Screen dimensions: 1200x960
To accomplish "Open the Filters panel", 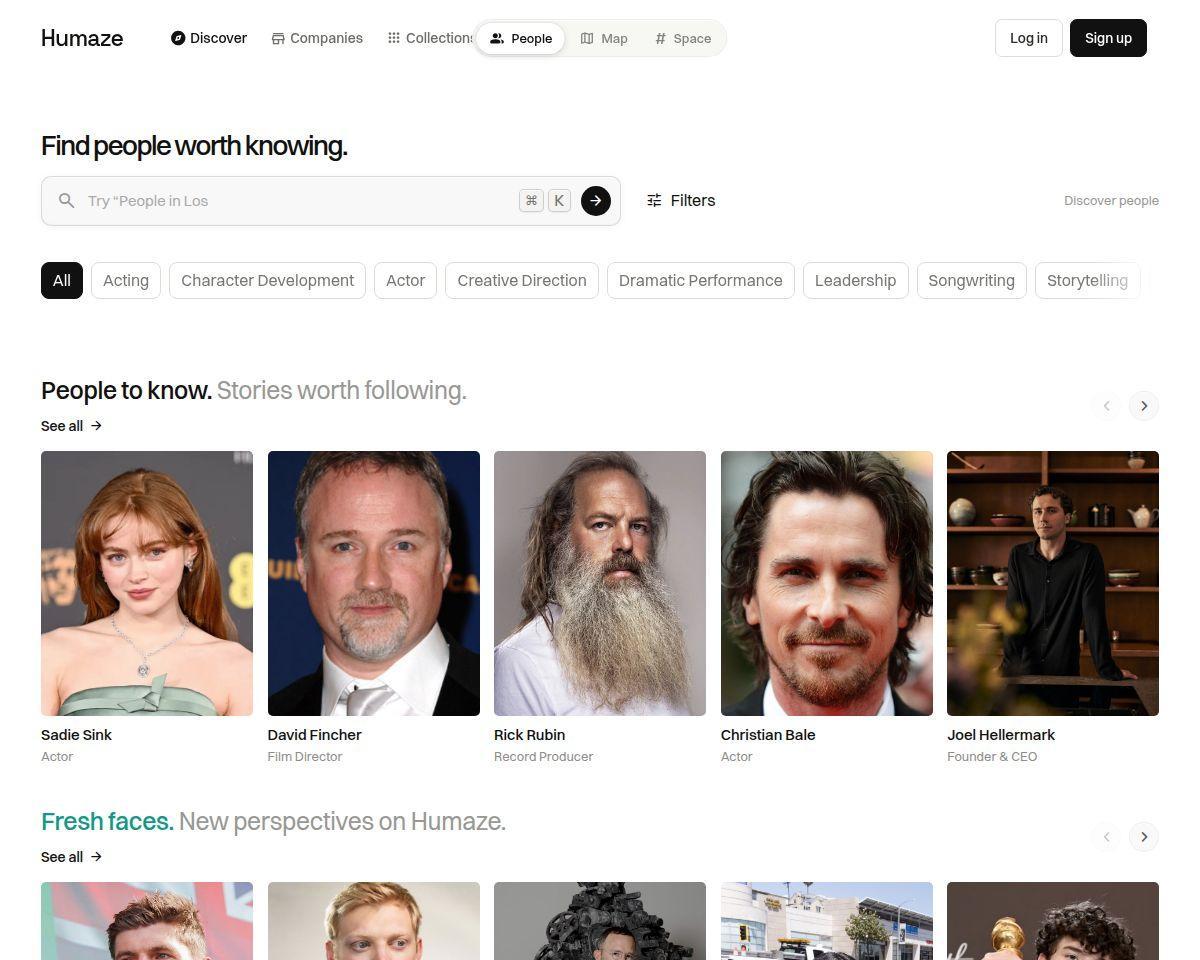I will coord(681,201).
